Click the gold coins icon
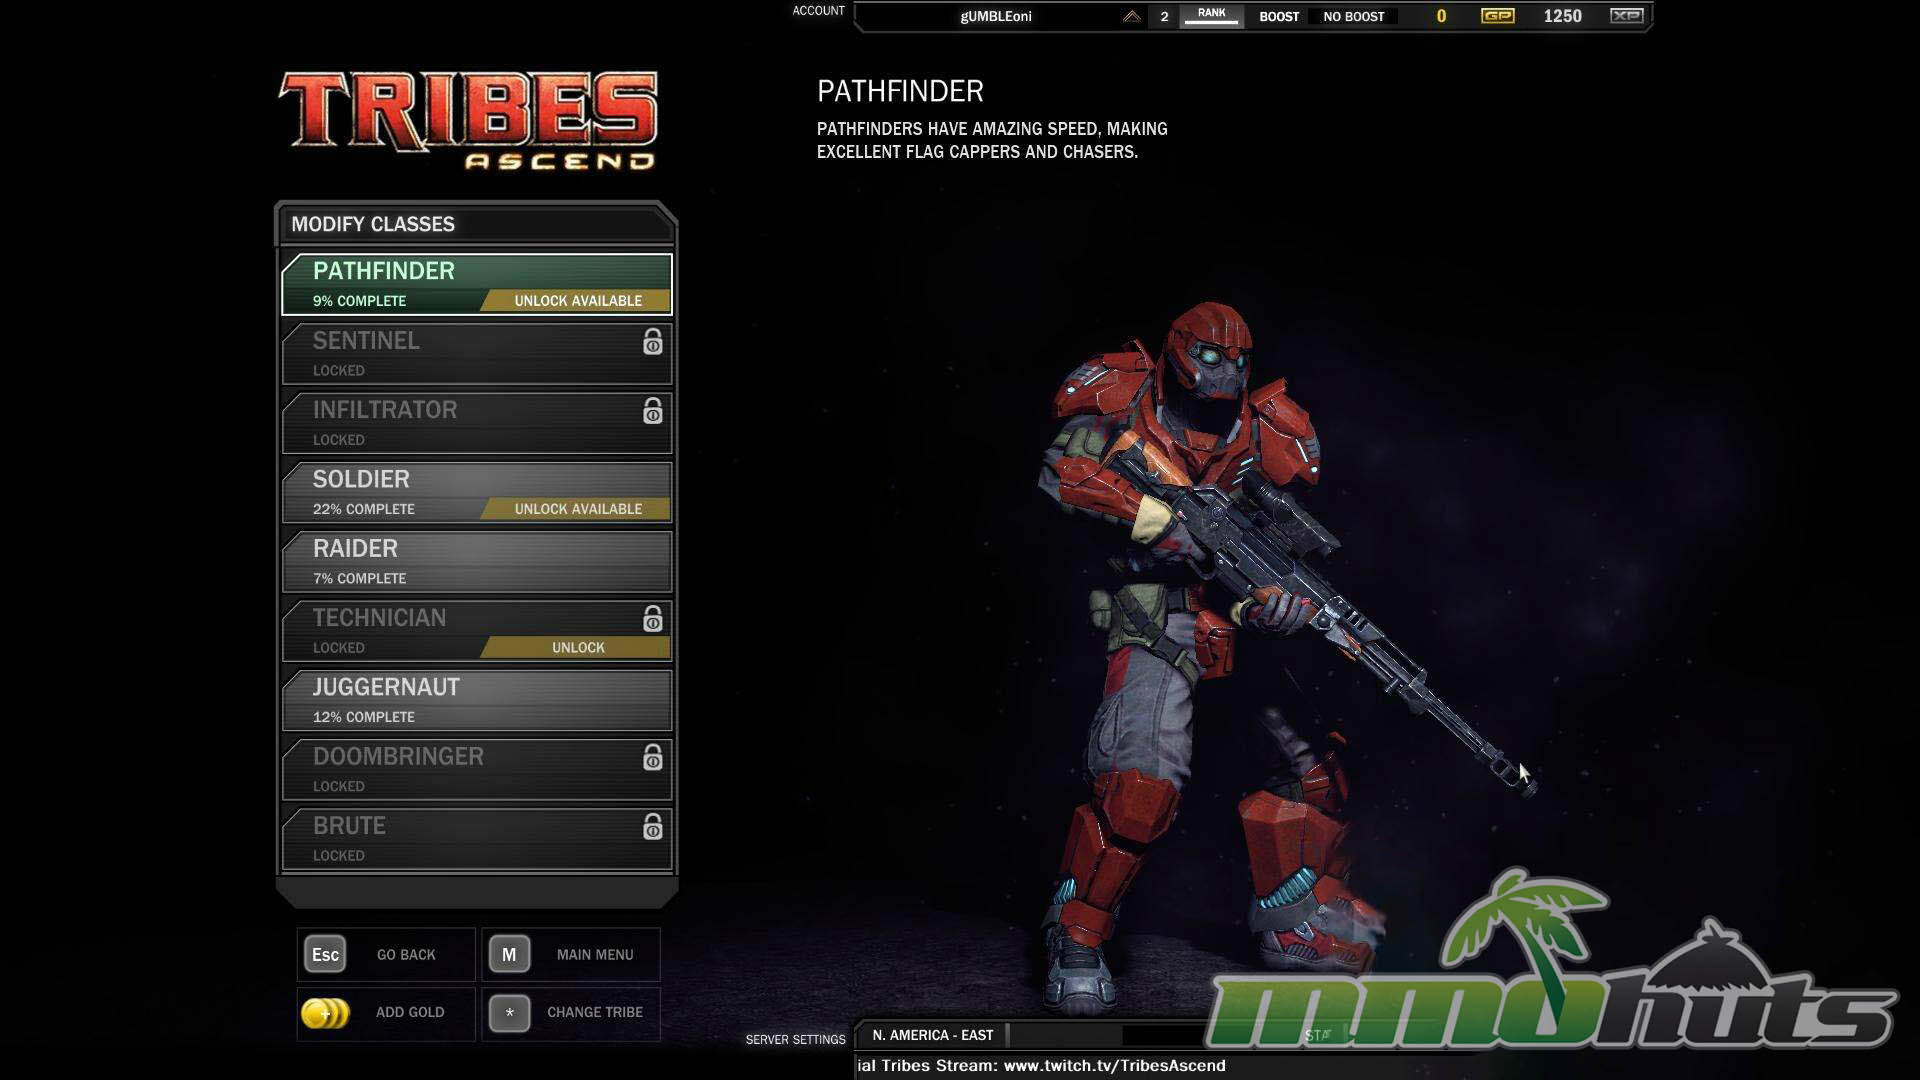This screenshot has width=1920, height=1080. tap(325, 1013)
